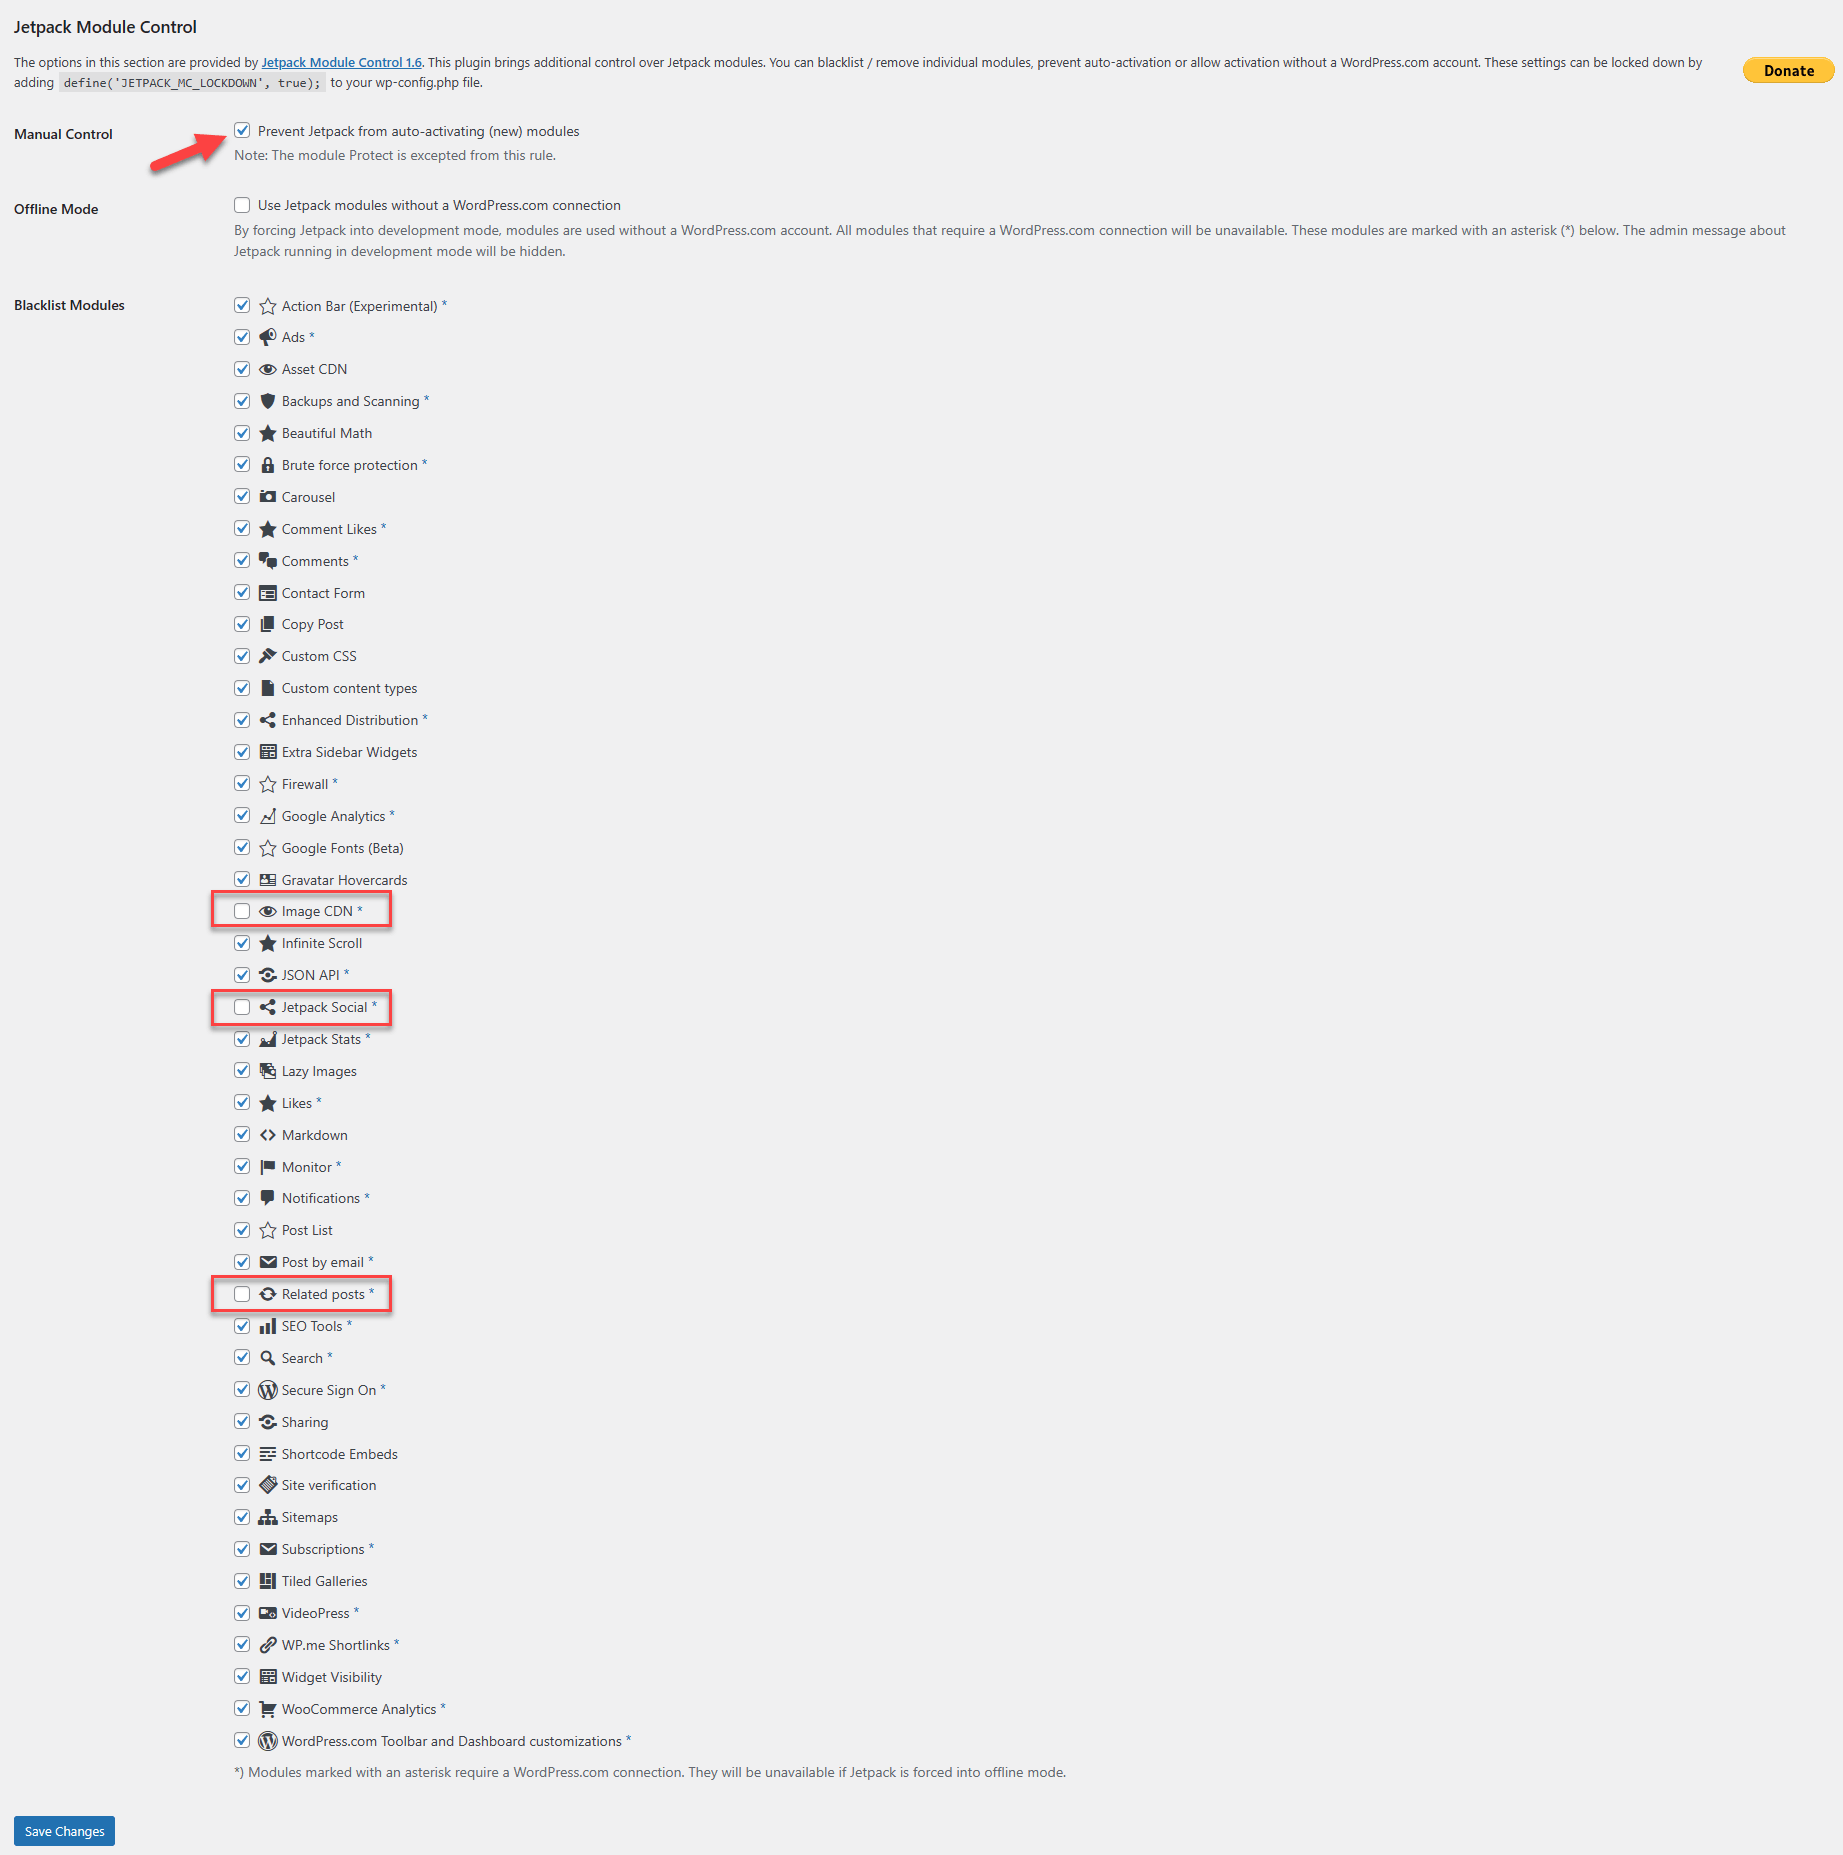Uncheck the JSON API checkbox
Image resolution: width=1843 pixels, height=1855 pixels.
point(242,975)
